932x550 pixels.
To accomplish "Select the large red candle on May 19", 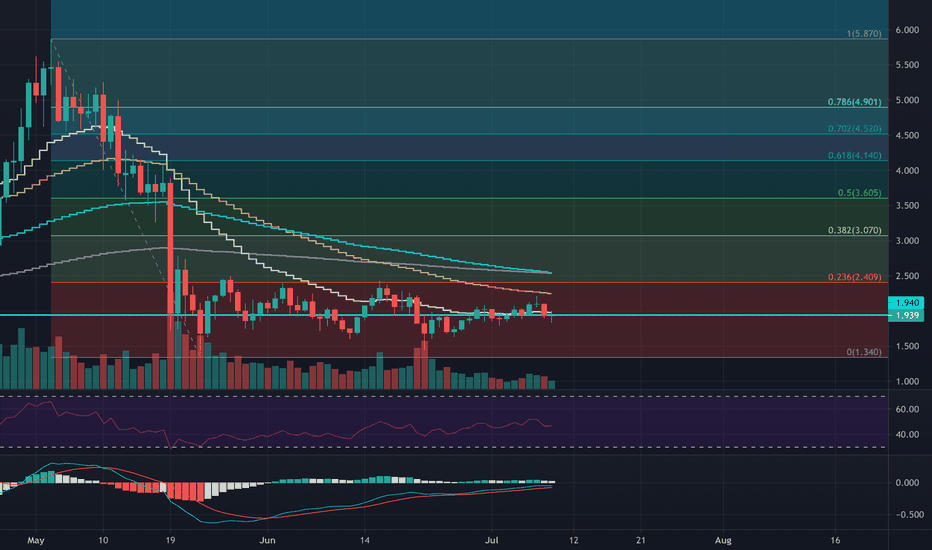I will coord(171,249).
